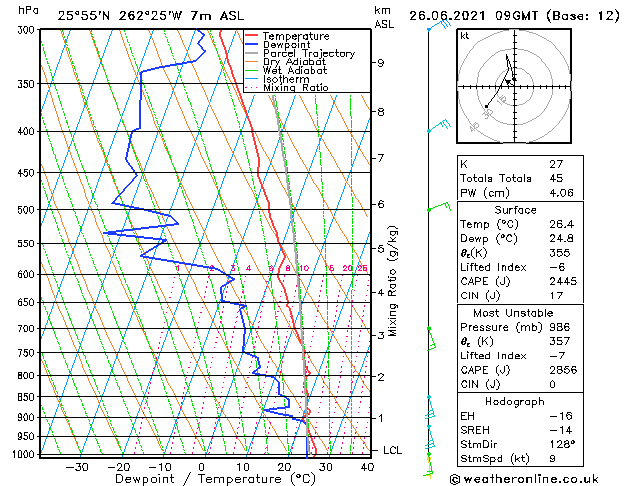Click the Pressure (mb) value 986
Viewport: 629px width, 486px height.
(x=560, y=327)
